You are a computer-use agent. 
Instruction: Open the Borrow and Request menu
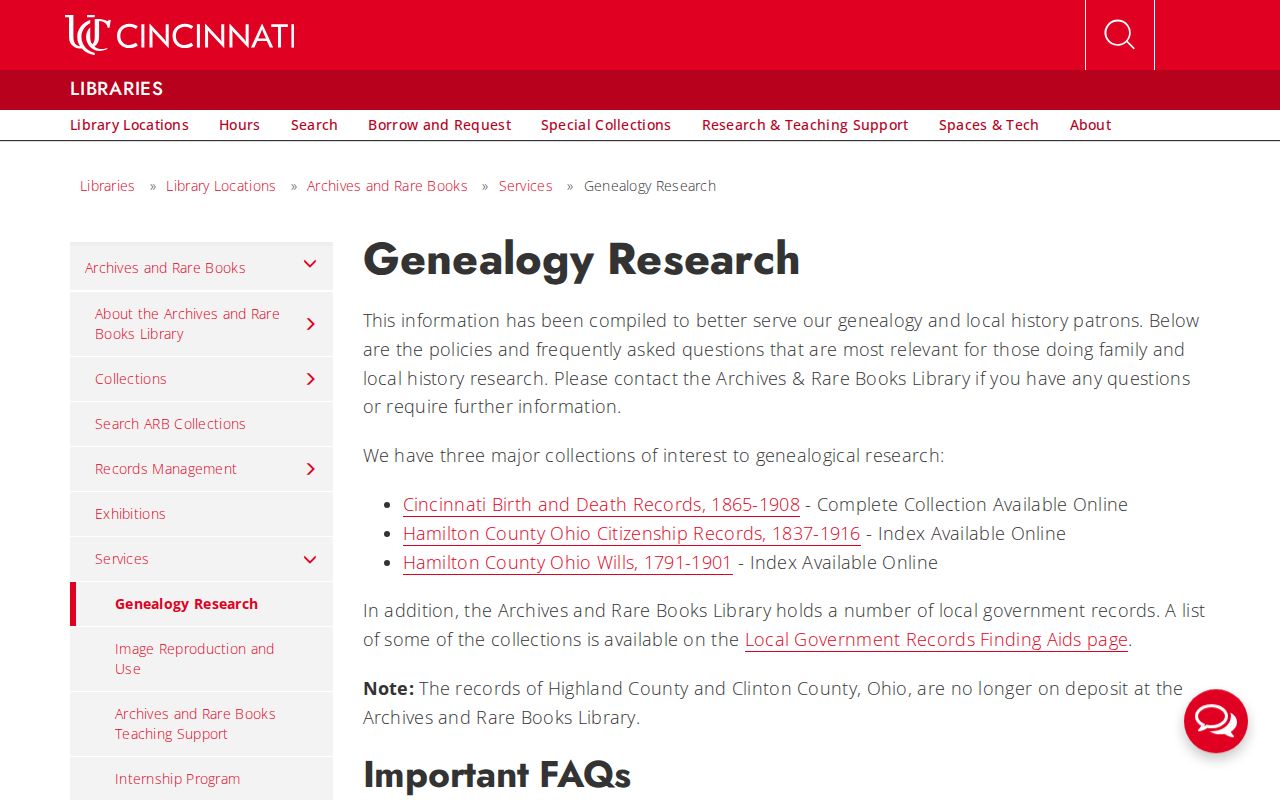tap(439, 125)
